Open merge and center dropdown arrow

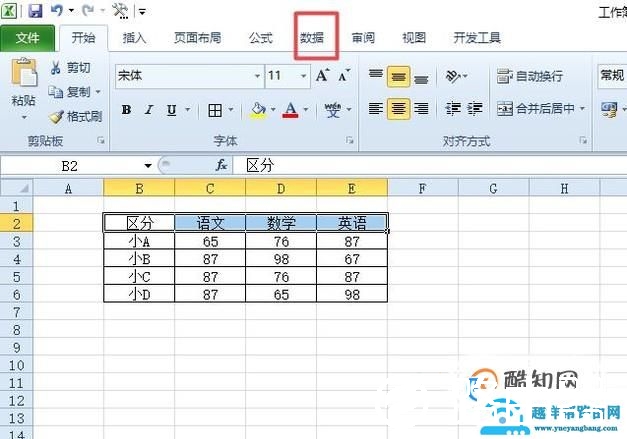tap(582, 108)
